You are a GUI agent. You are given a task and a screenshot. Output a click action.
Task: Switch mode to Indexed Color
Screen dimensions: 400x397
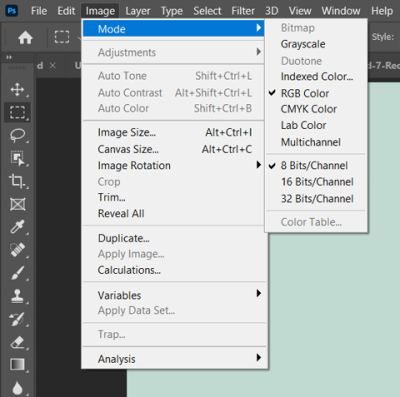point(316,77)
